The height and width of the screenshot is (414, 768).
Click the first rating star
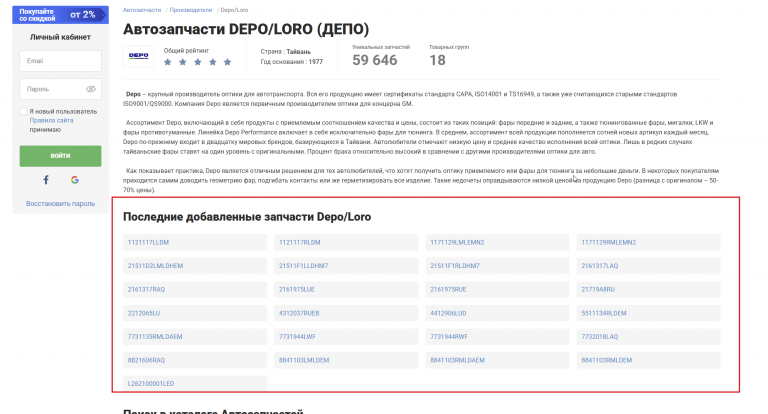(168, 62)
